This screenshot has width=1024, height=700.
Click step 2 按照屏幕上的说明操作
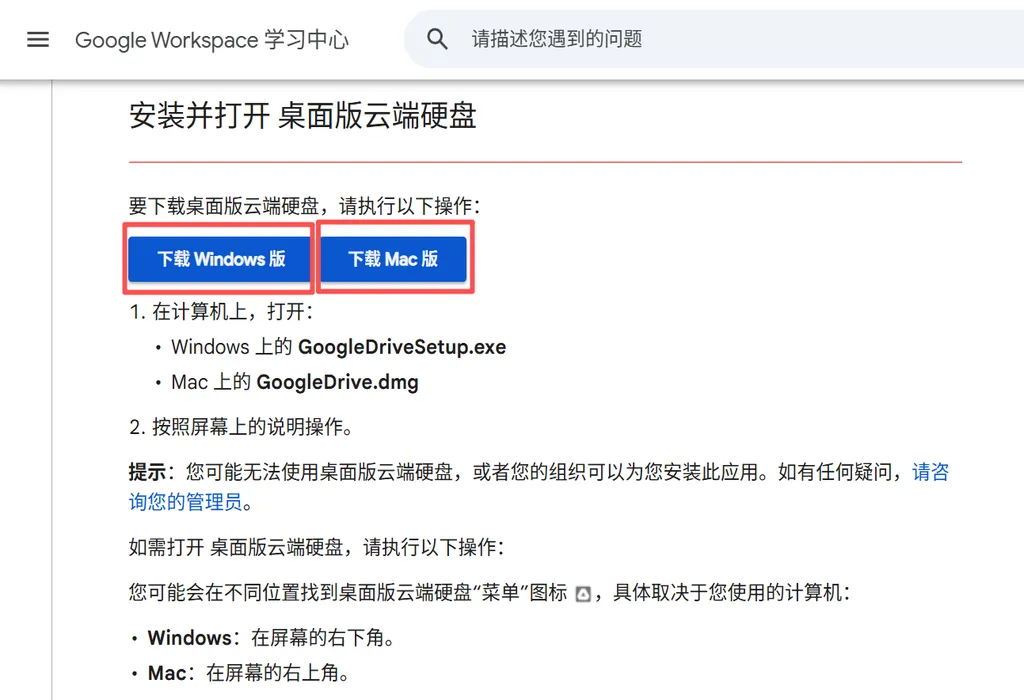coord(240,428)
